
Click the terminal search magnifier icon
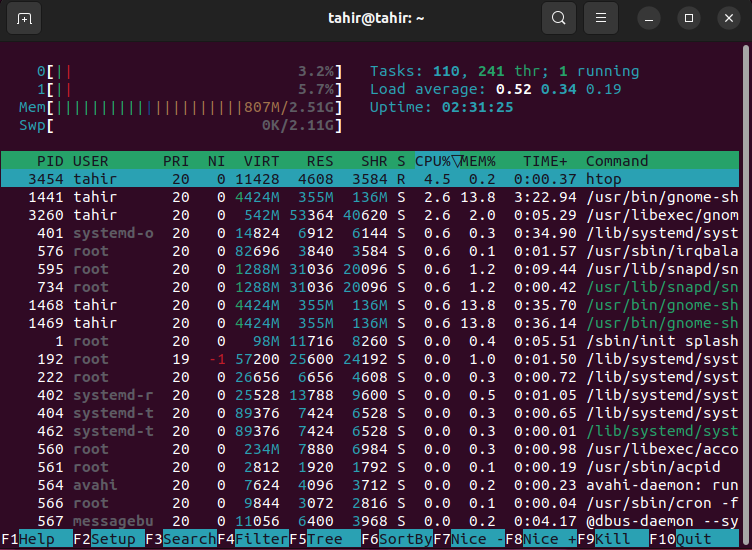pos(559,18)
